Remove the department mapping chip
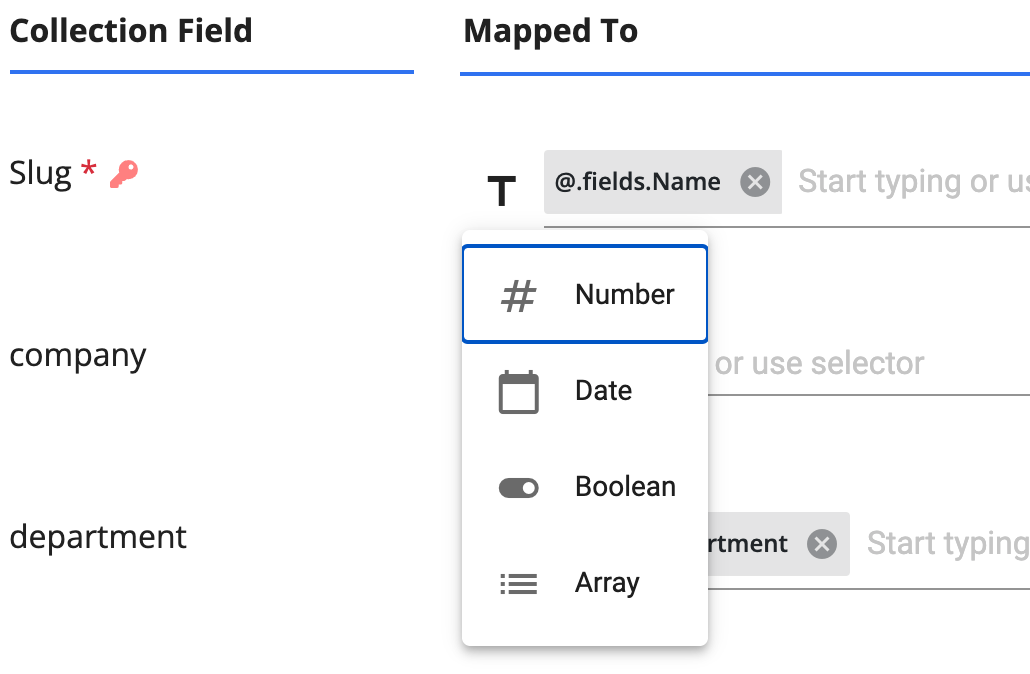Image resolution: width=1030 pixels, height=674 pixels. point(822,544)
